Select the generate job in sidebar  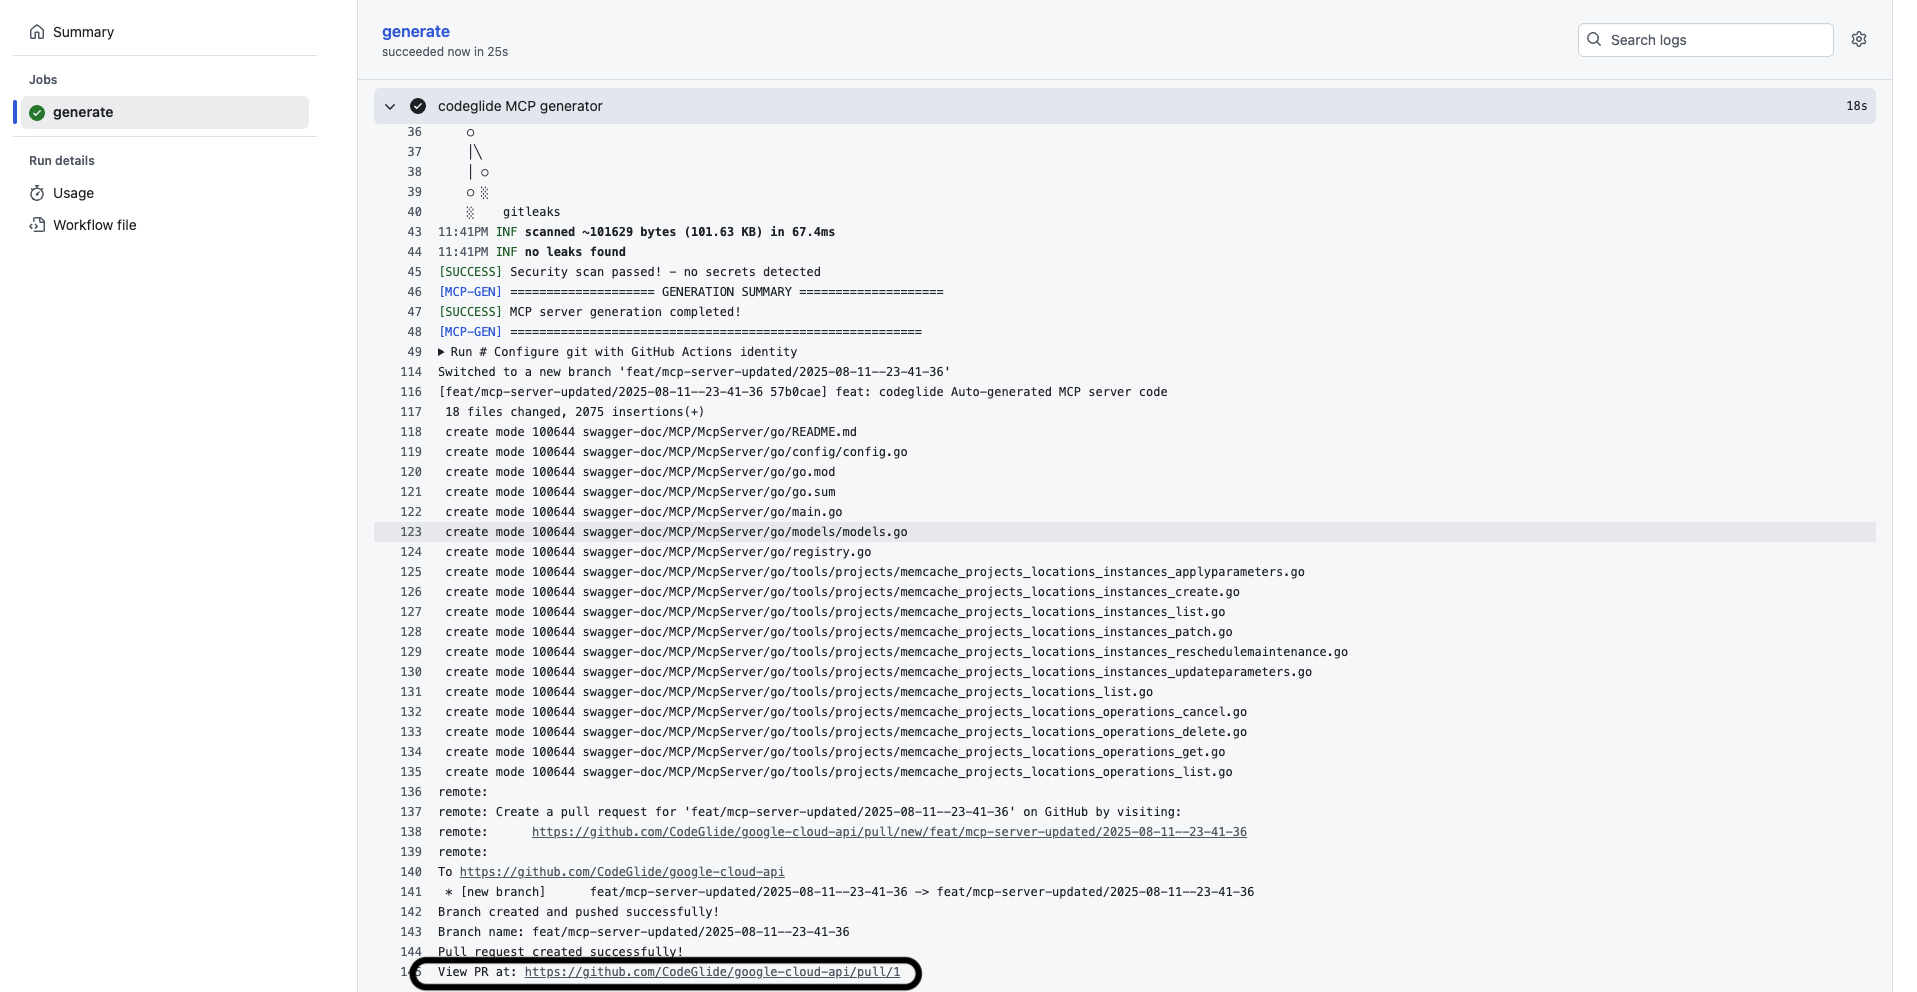(165, 112)
